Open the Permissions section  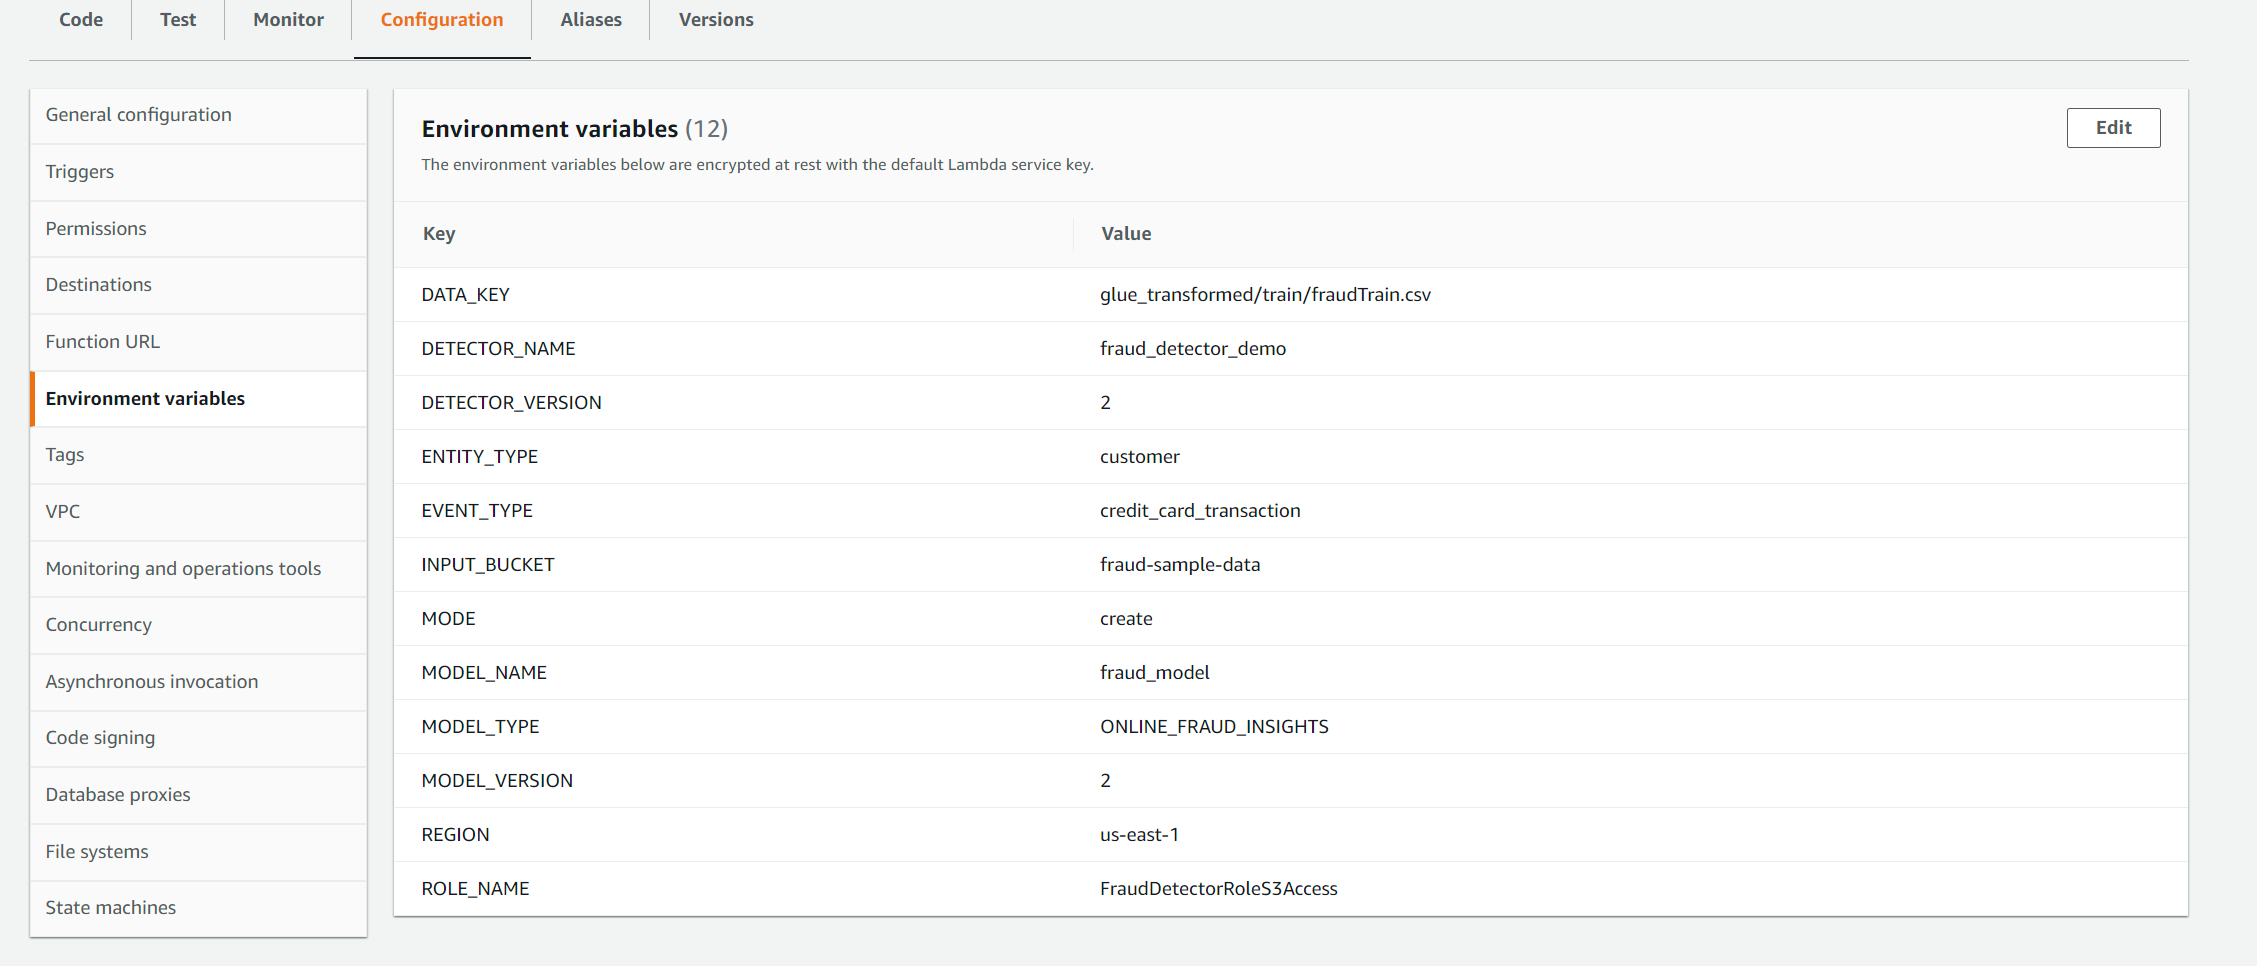(96, 229)
